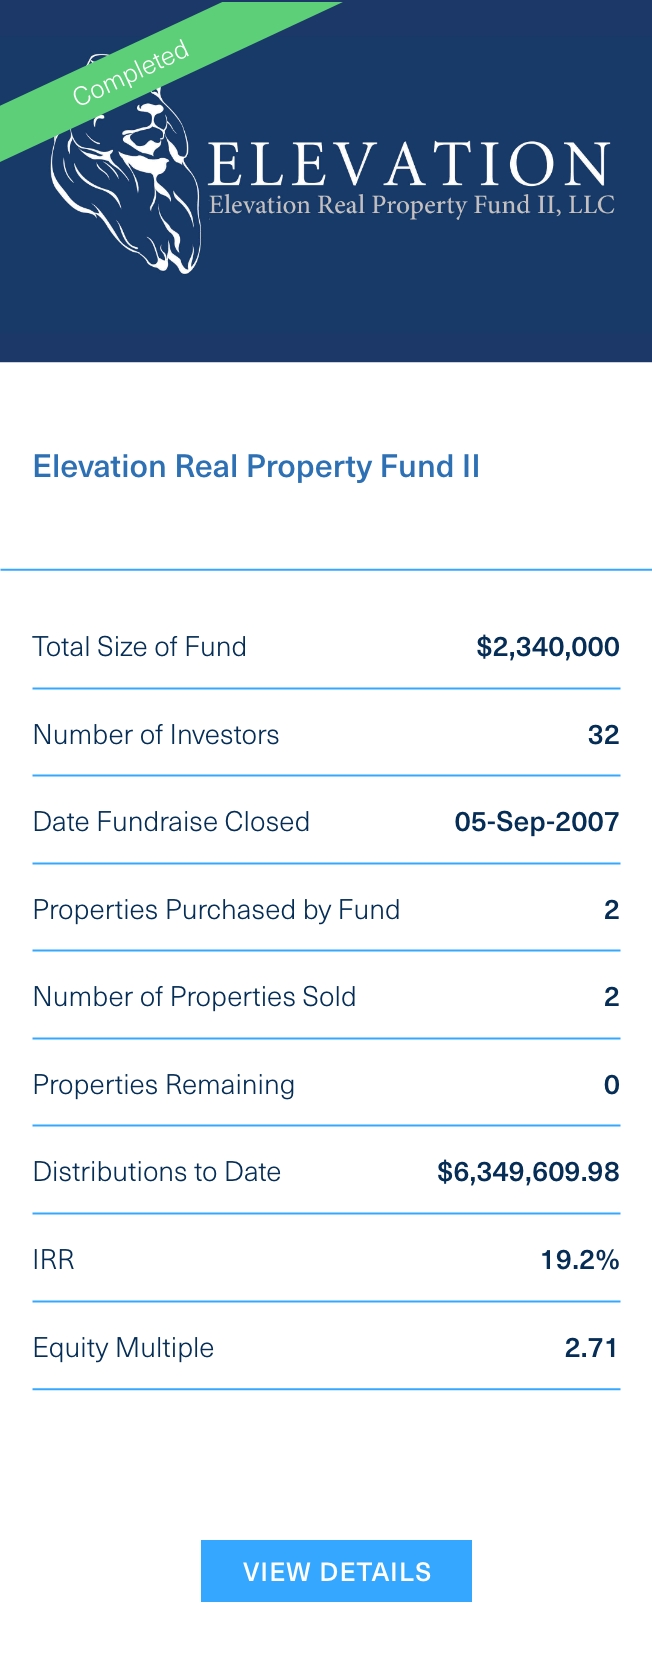Click the Elevation Real Property Fund II, LLC subtitle
The height and width of the screenshot is (1666, 652).
click(411, 205)
